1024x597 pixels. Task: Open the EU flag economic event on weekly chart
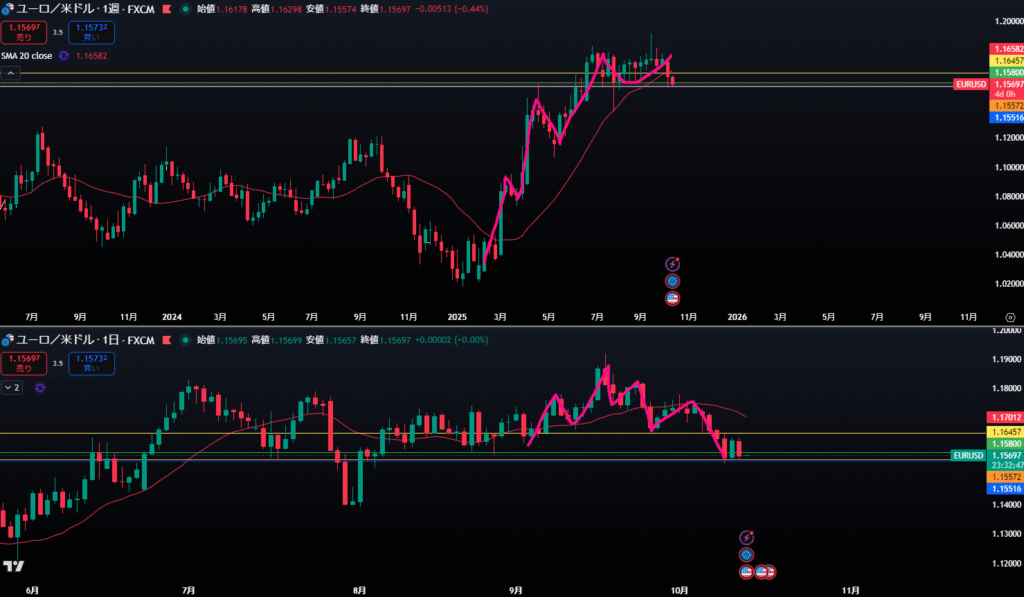pos(673,281)
